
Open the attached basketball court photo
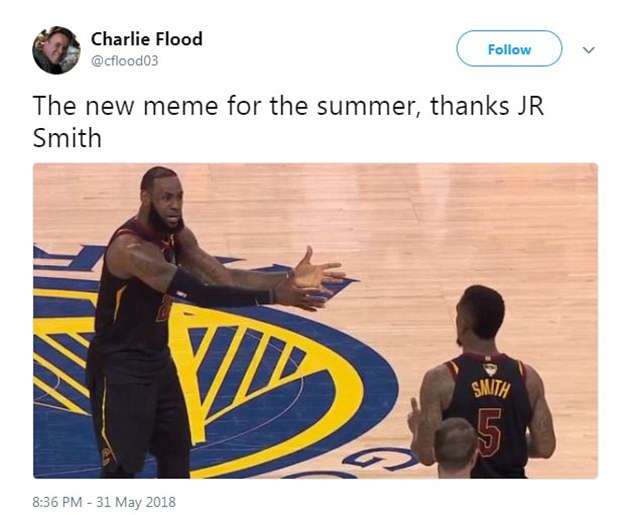coord(315,321)
